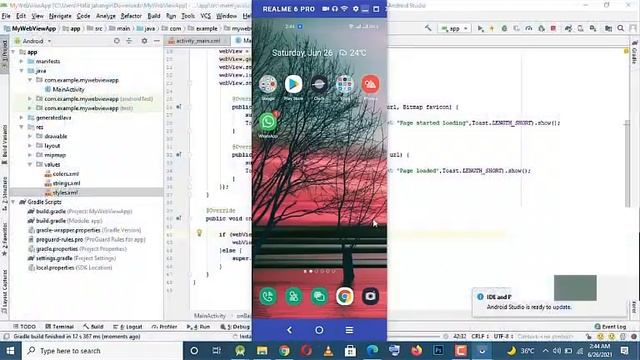
Task: Open the VCS menu
Action: point(205,16)
